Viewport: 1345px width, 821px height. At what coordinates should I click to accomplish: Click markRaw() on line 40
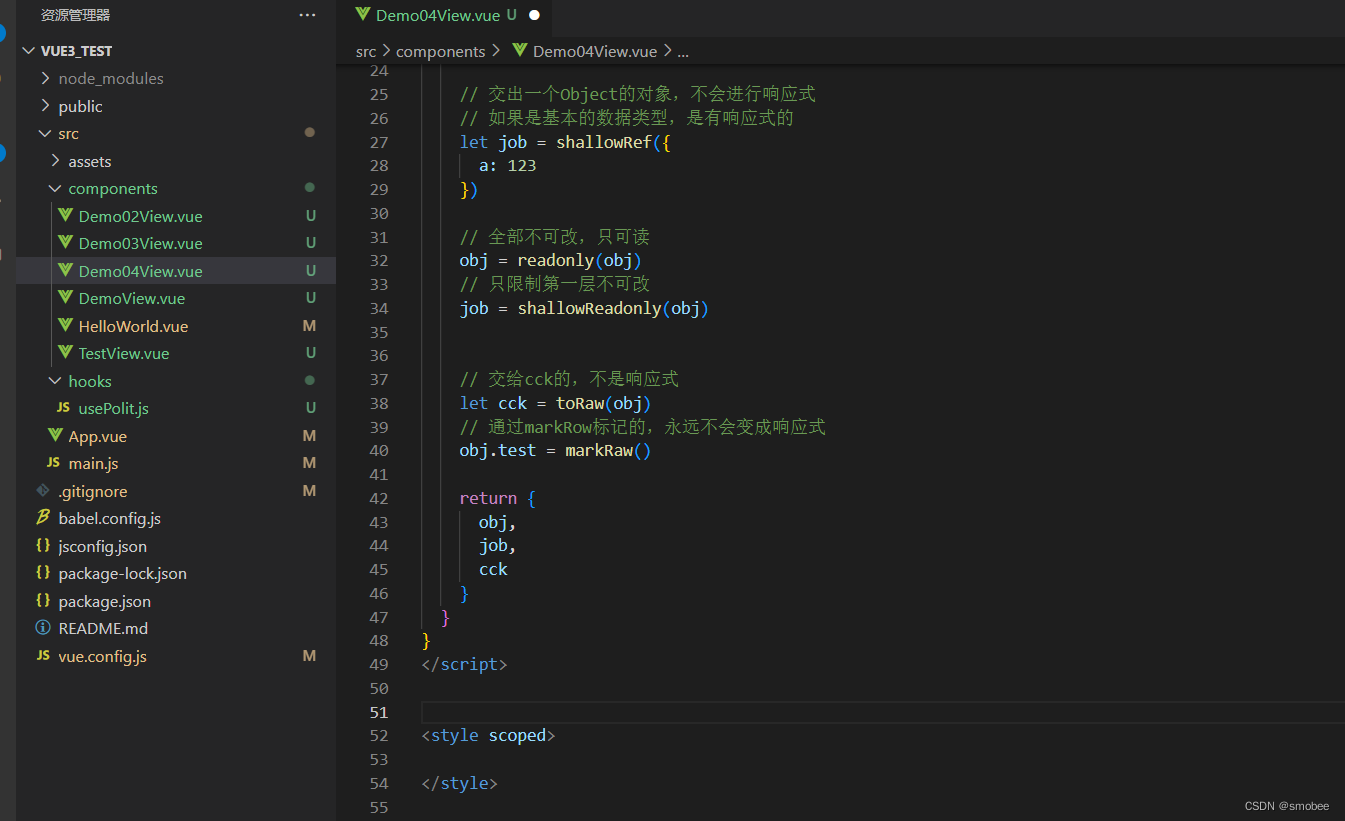pyautogui.click(x=608, y=450)
